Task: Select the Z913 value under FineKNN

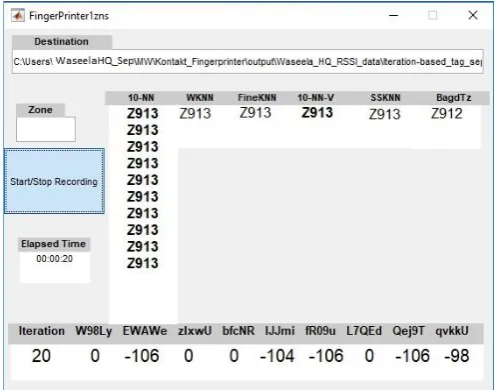Action: (255, 113)
